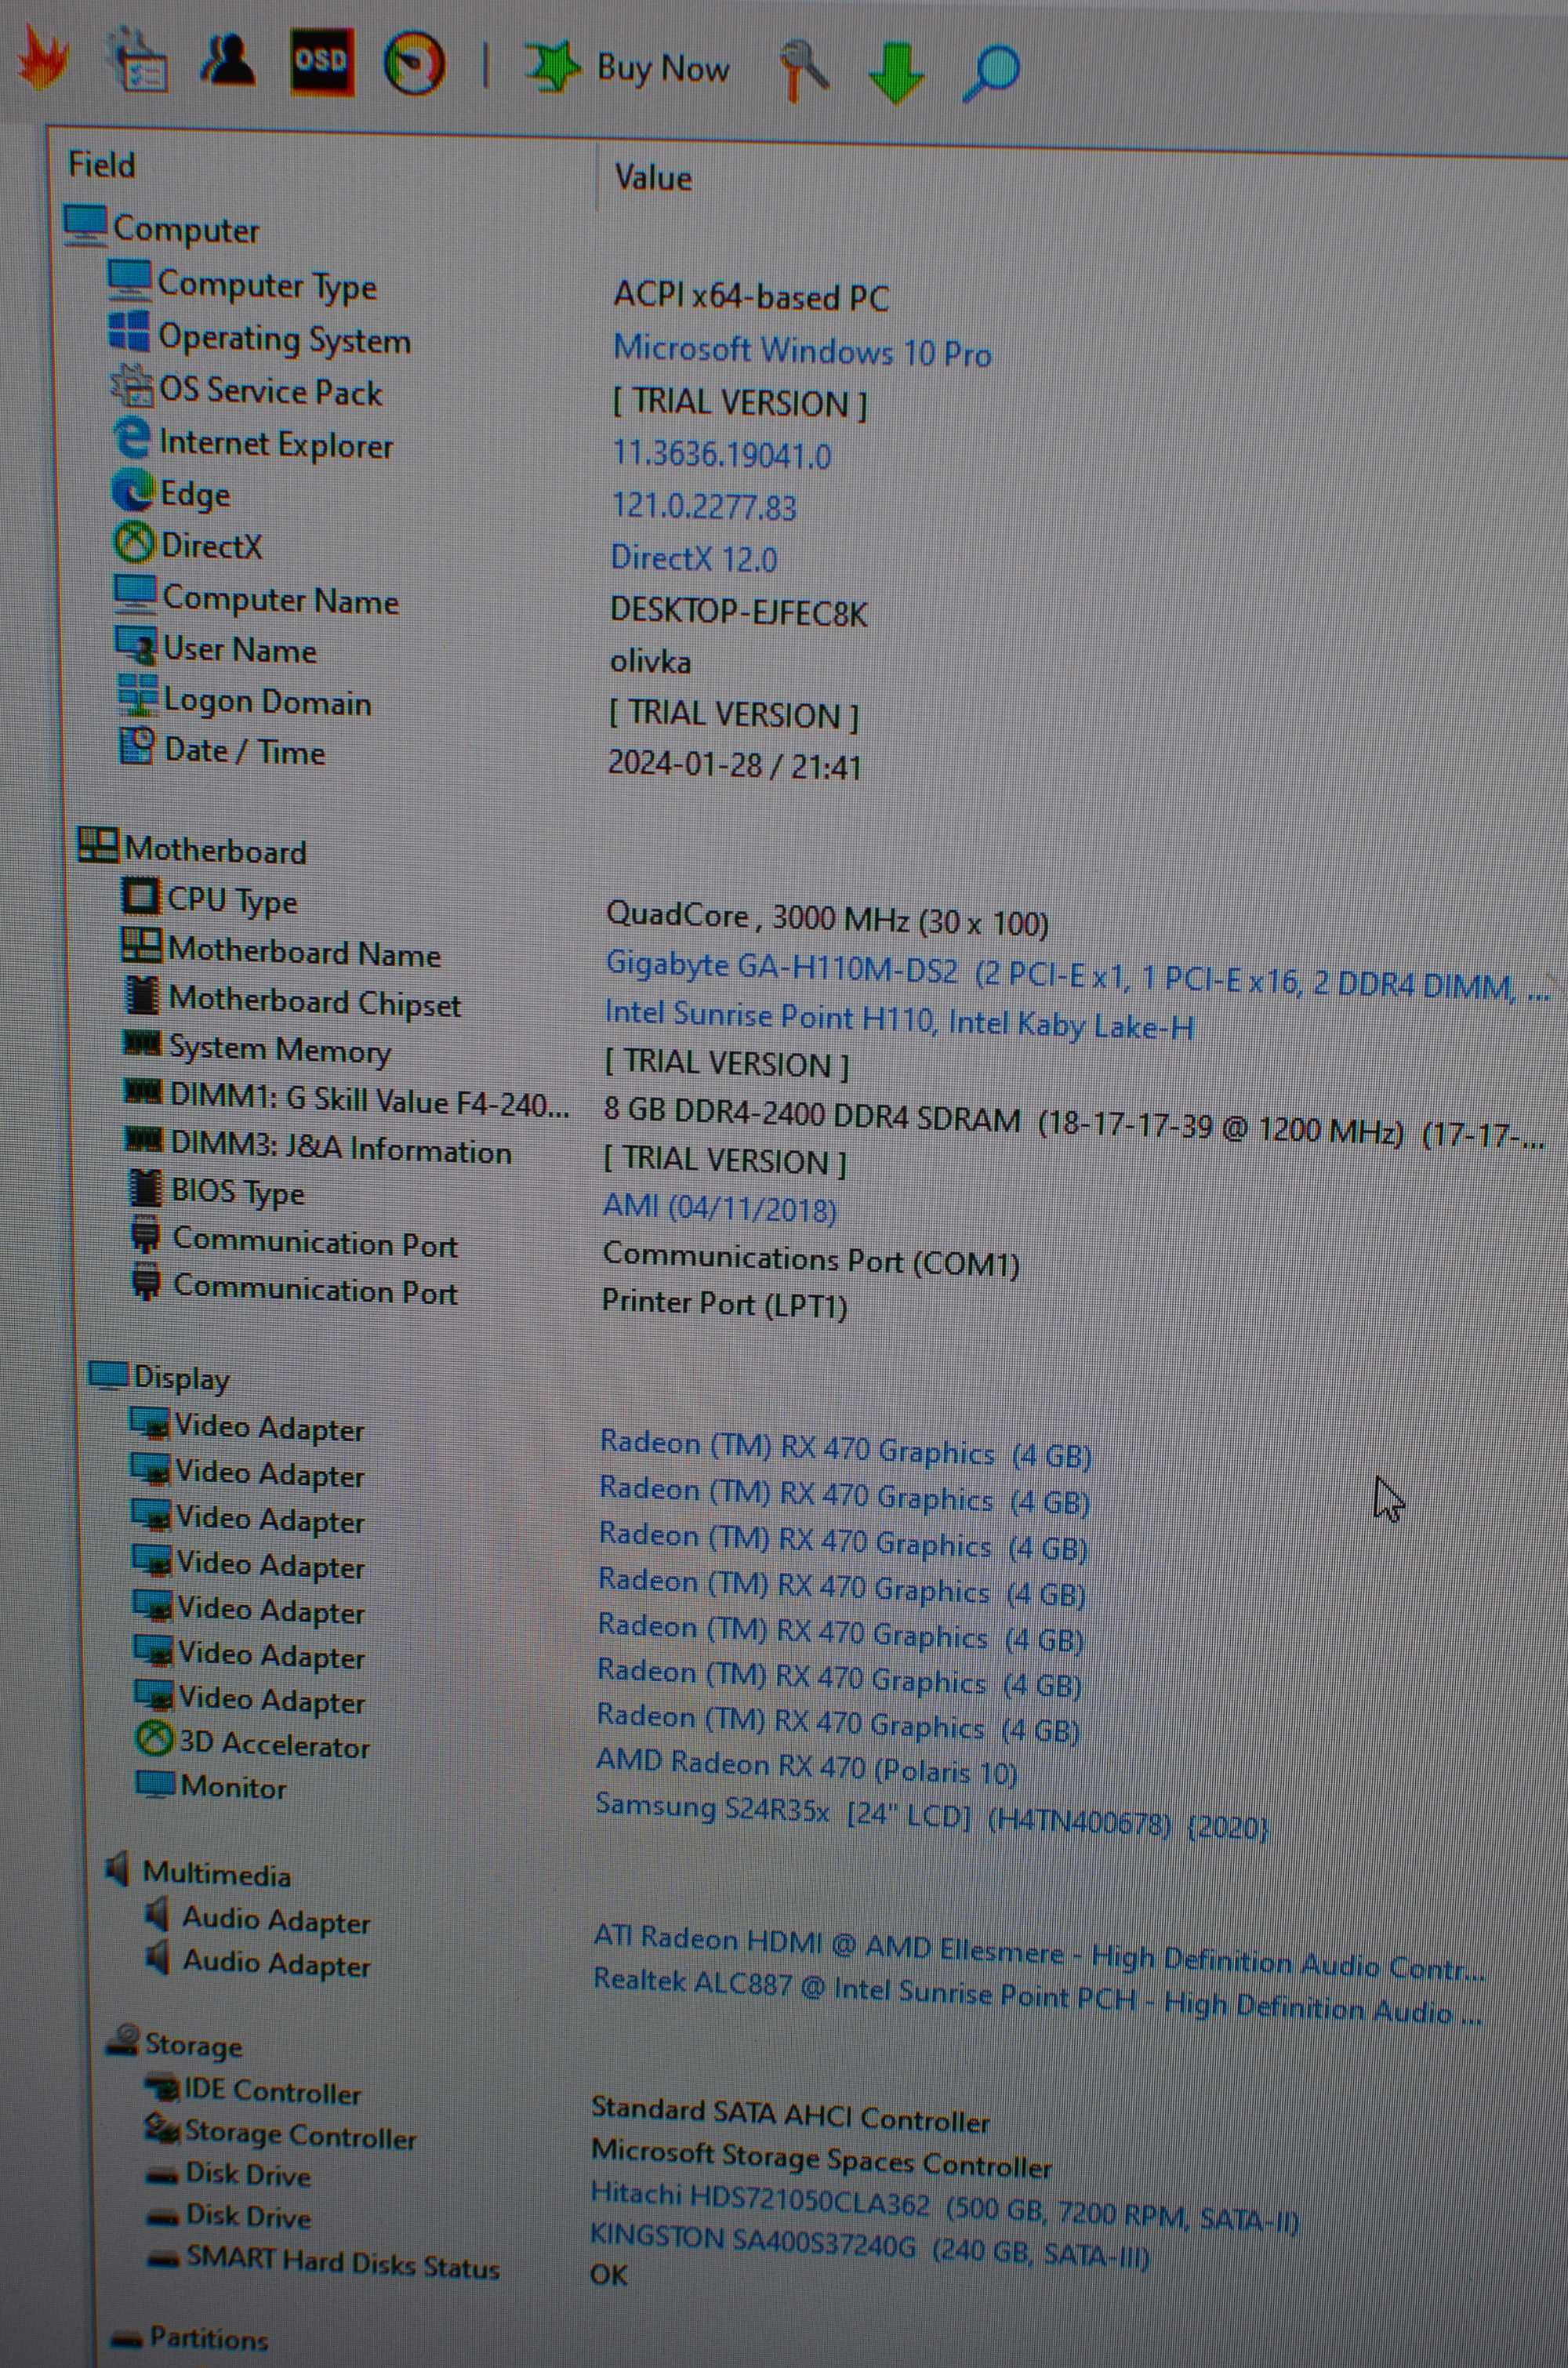Screen dimensions: 1568x2368
Task: Open the first Radeon RX 470 Graphics link
Action: tap(846, 1449)
